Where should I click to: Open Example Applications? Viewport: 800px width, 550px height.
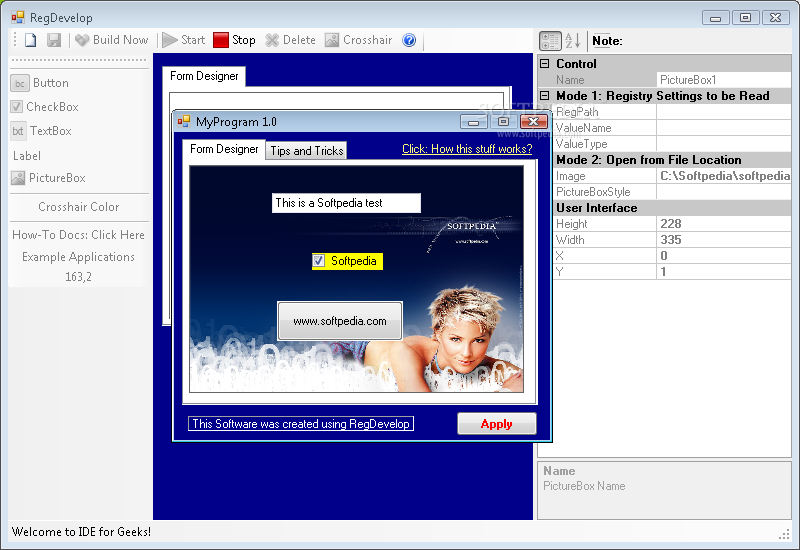point(79,257)
